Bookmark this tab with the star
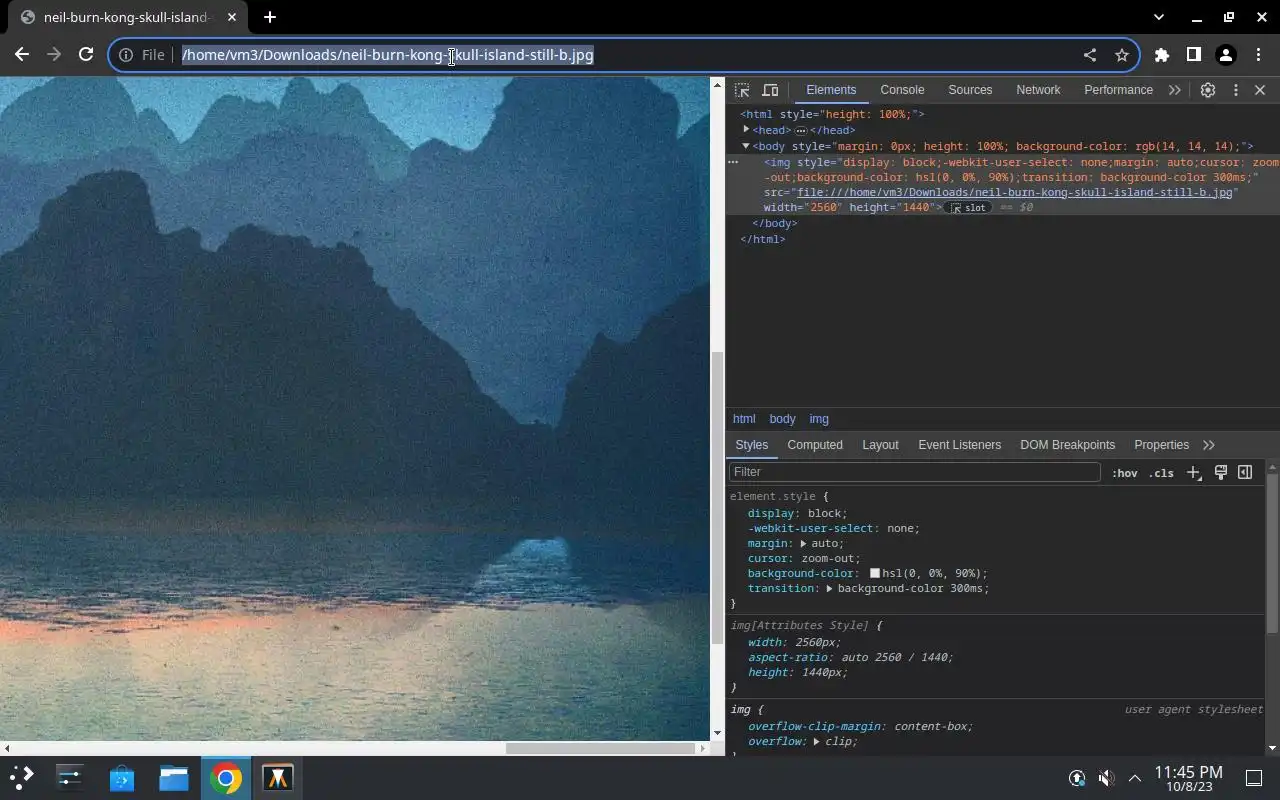 (1122, 55)
